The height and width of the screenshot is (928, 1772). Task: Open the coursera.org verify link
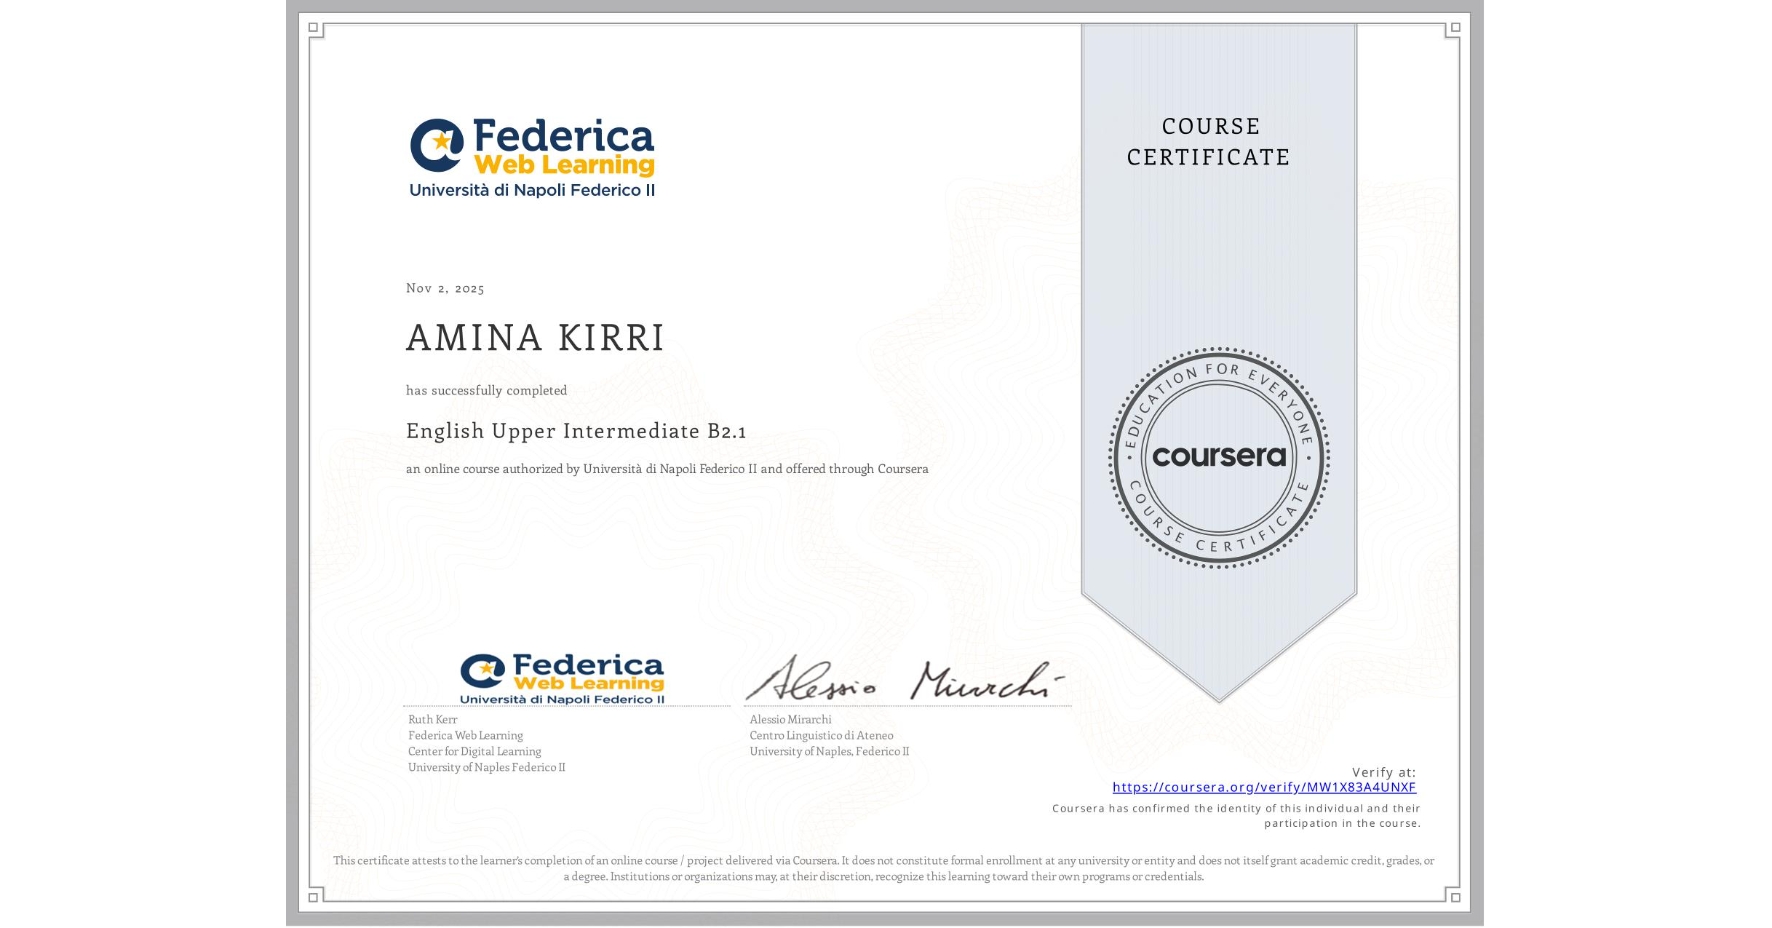[x=1264, y=787]
